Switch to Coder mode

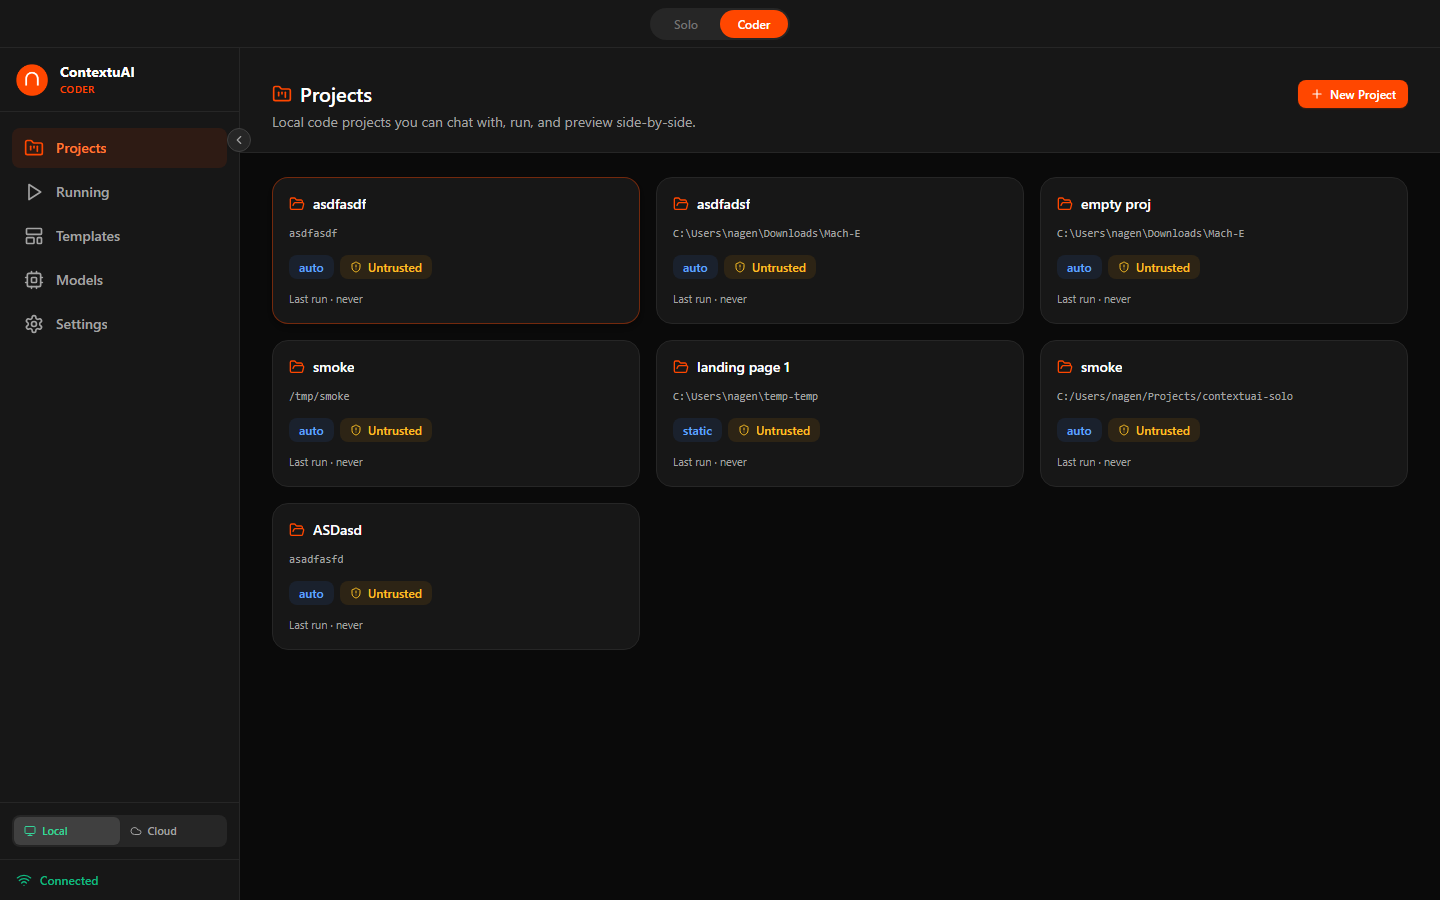click(754, 24)
